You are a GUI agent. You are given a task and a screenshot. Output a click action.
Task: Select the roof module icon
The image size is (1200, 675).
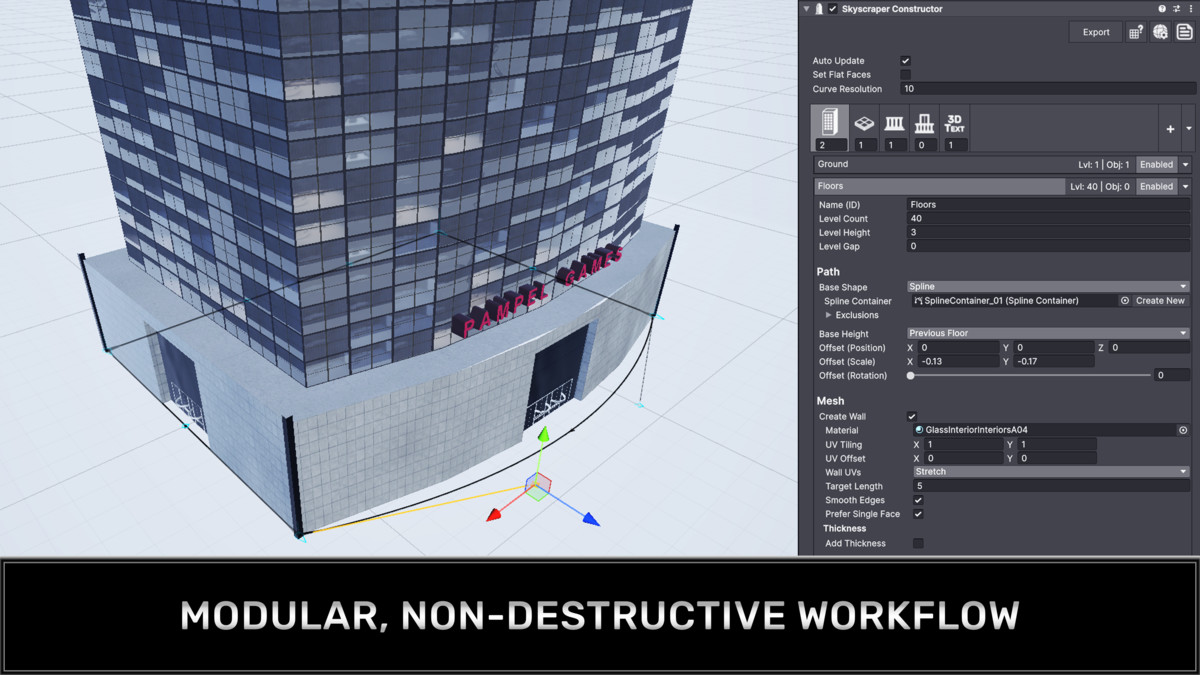[x=864, y=122]
